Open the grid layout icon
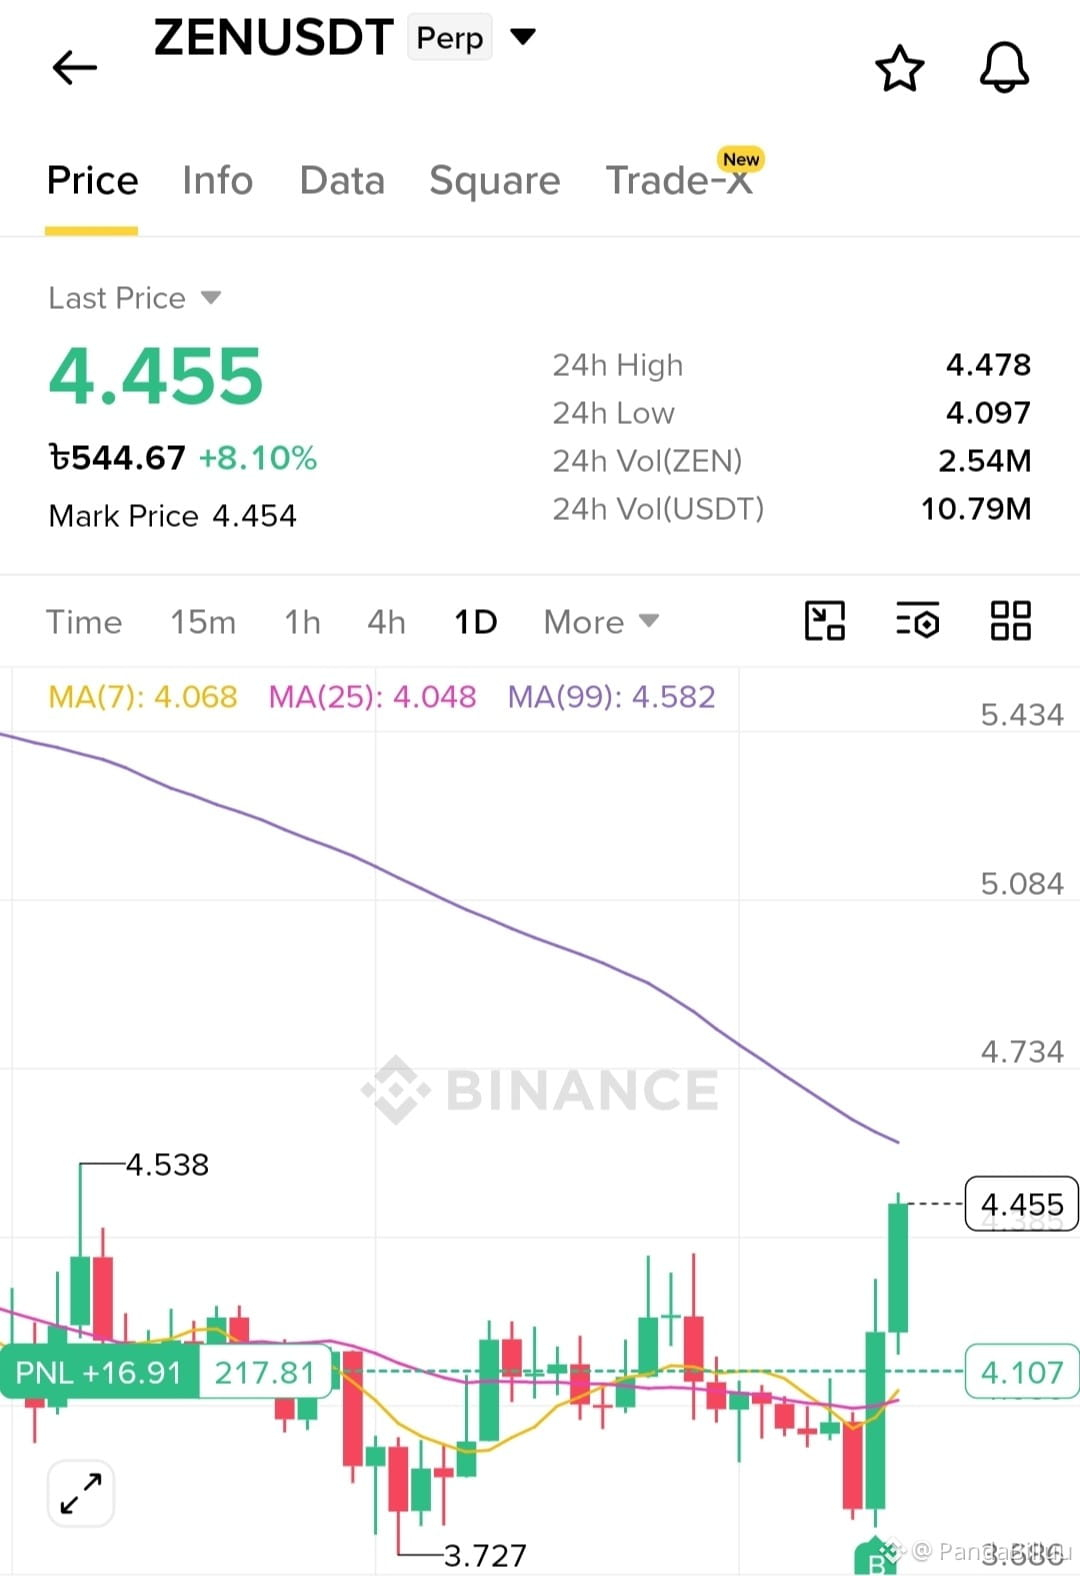Viewport: 1080px width, 1576px height. [1010, 621]
